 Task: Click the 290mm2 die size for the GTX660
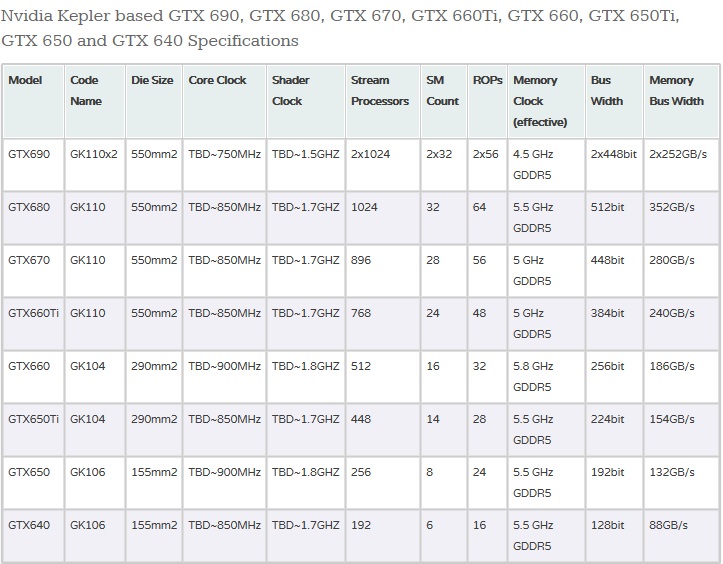point(154,377)
